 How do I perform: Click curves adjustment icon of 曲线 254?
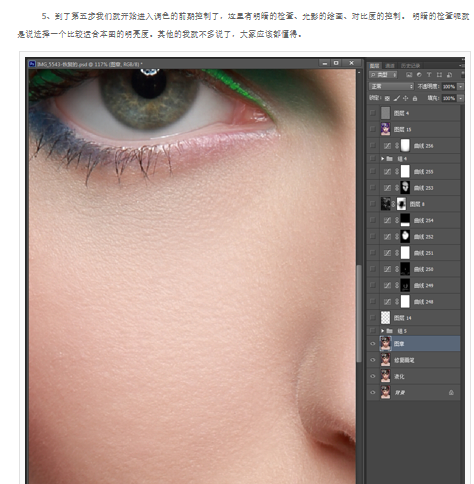point(387,220)
